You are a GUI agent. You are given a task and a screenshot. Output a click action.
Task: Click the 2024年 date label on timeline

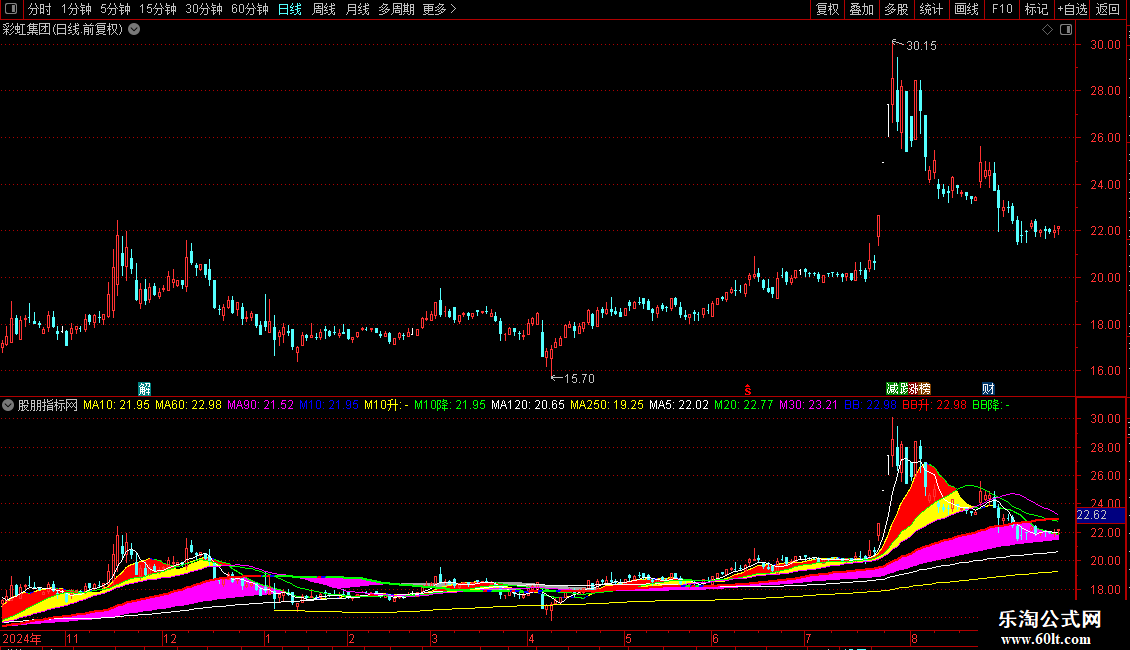click(22, 638)
